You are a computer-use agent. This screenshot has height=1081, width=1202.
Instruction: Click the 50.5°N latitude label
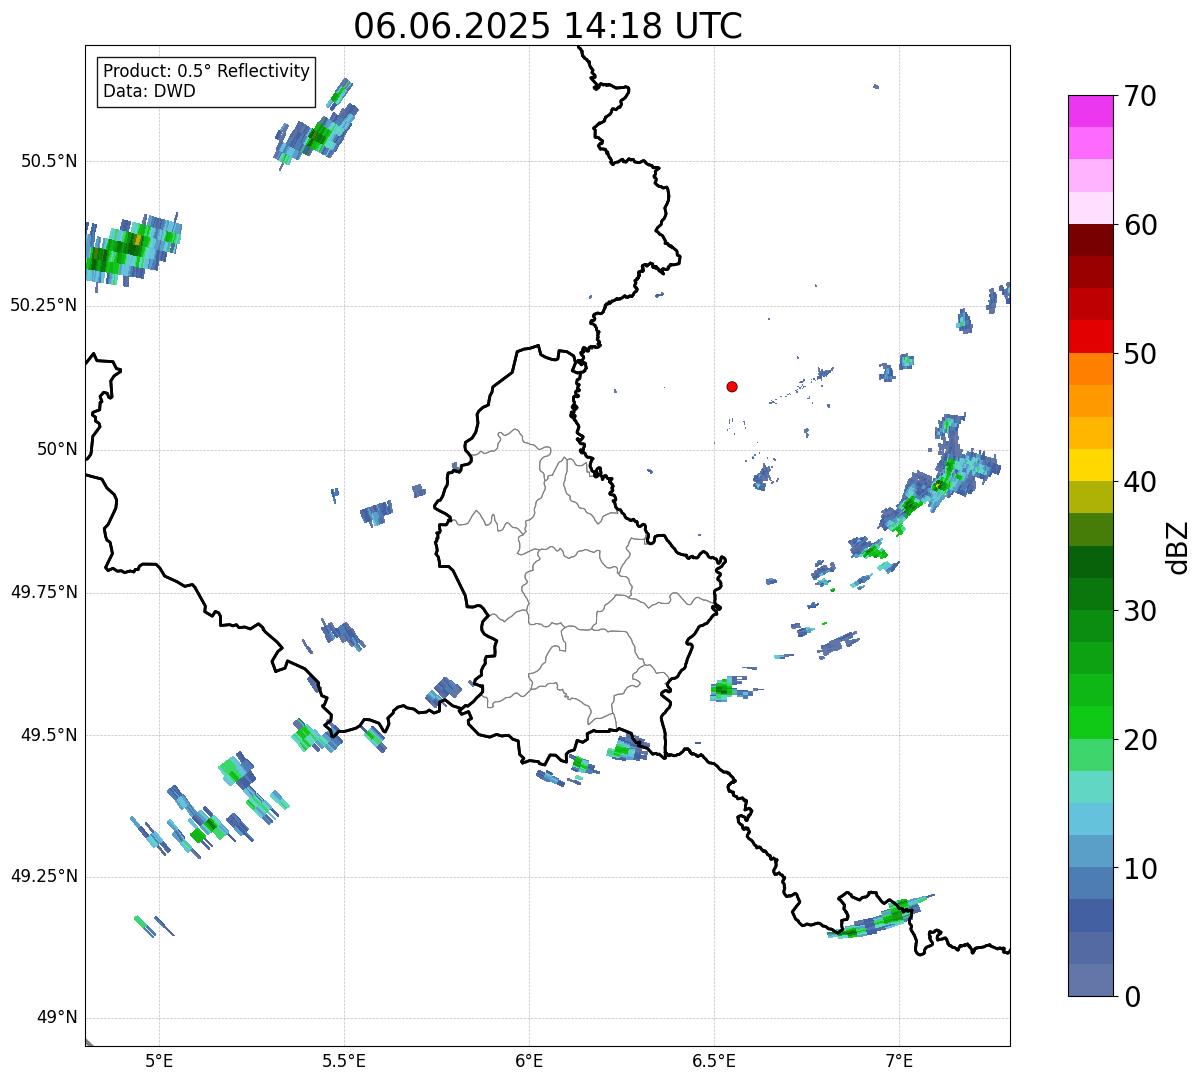coord(50,161)
